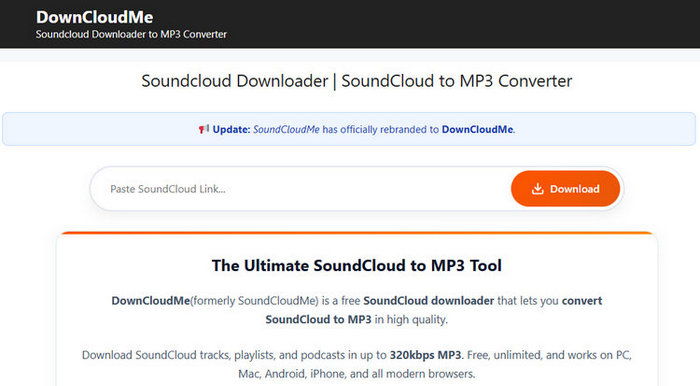
Task: Click the megaphone icon in the update banner
Action: pyautogui.click(x=204, y=129)
